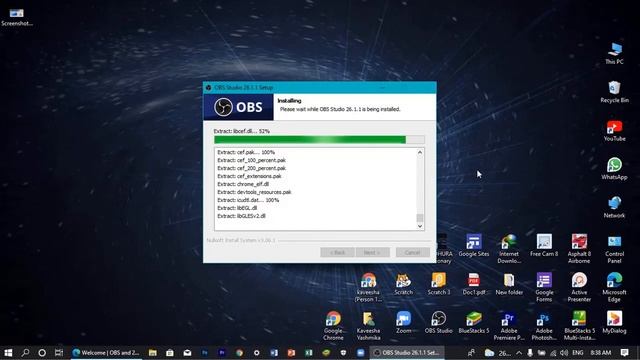This screenshot has height=360, width=640.
Task: Open Microsoft Store from taskbar
Action: [x=170, y=353]
